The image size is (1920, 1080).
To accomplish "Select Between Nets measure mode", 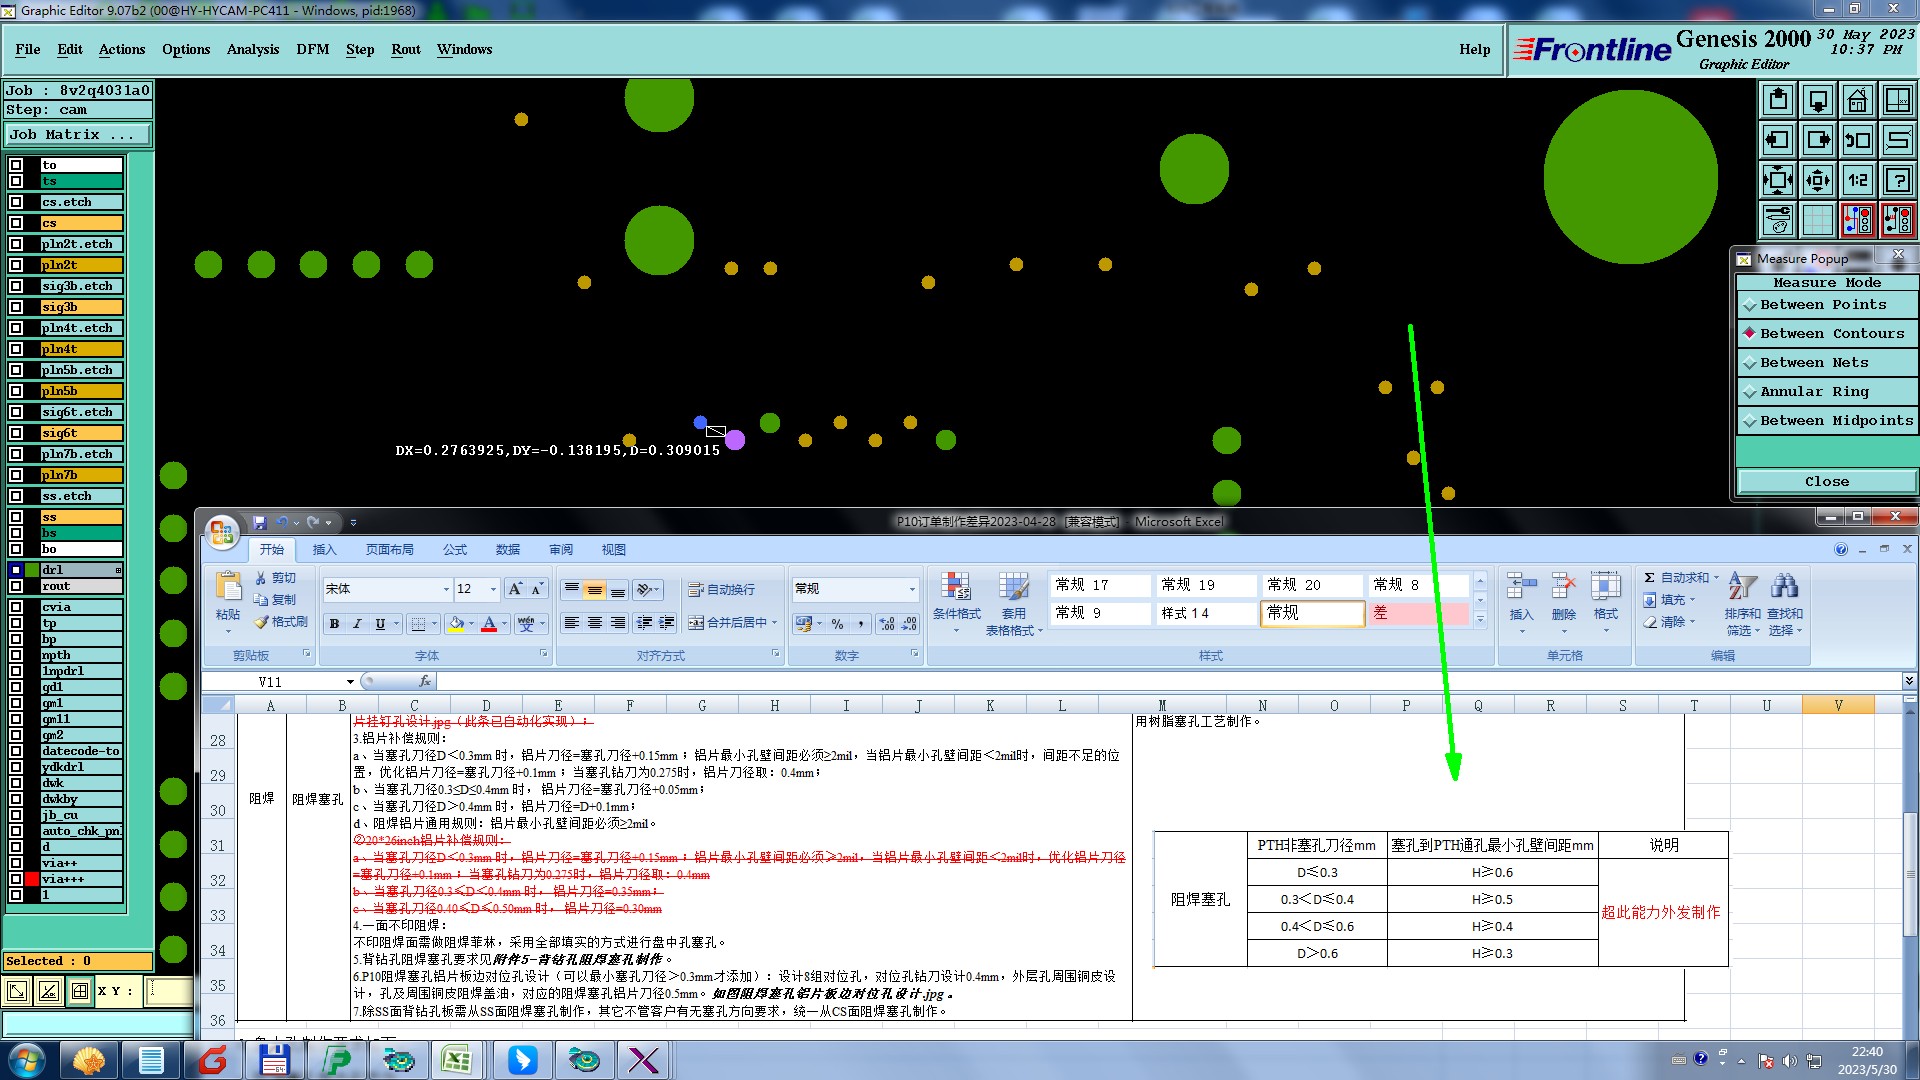I will (1826, 363).
